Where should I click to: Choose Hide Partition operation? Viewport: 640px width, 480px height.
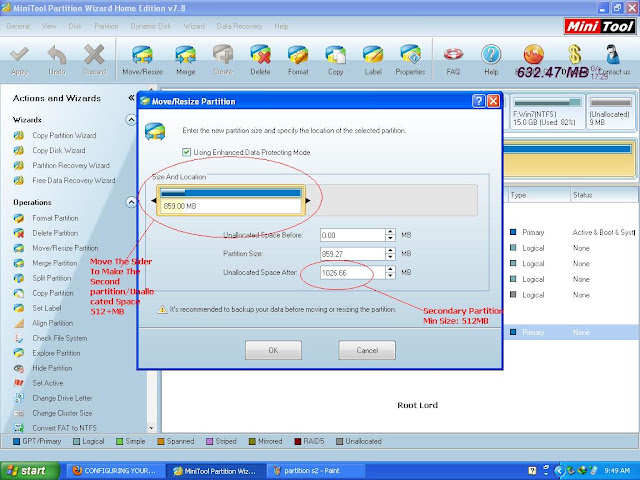click(52, 368)
